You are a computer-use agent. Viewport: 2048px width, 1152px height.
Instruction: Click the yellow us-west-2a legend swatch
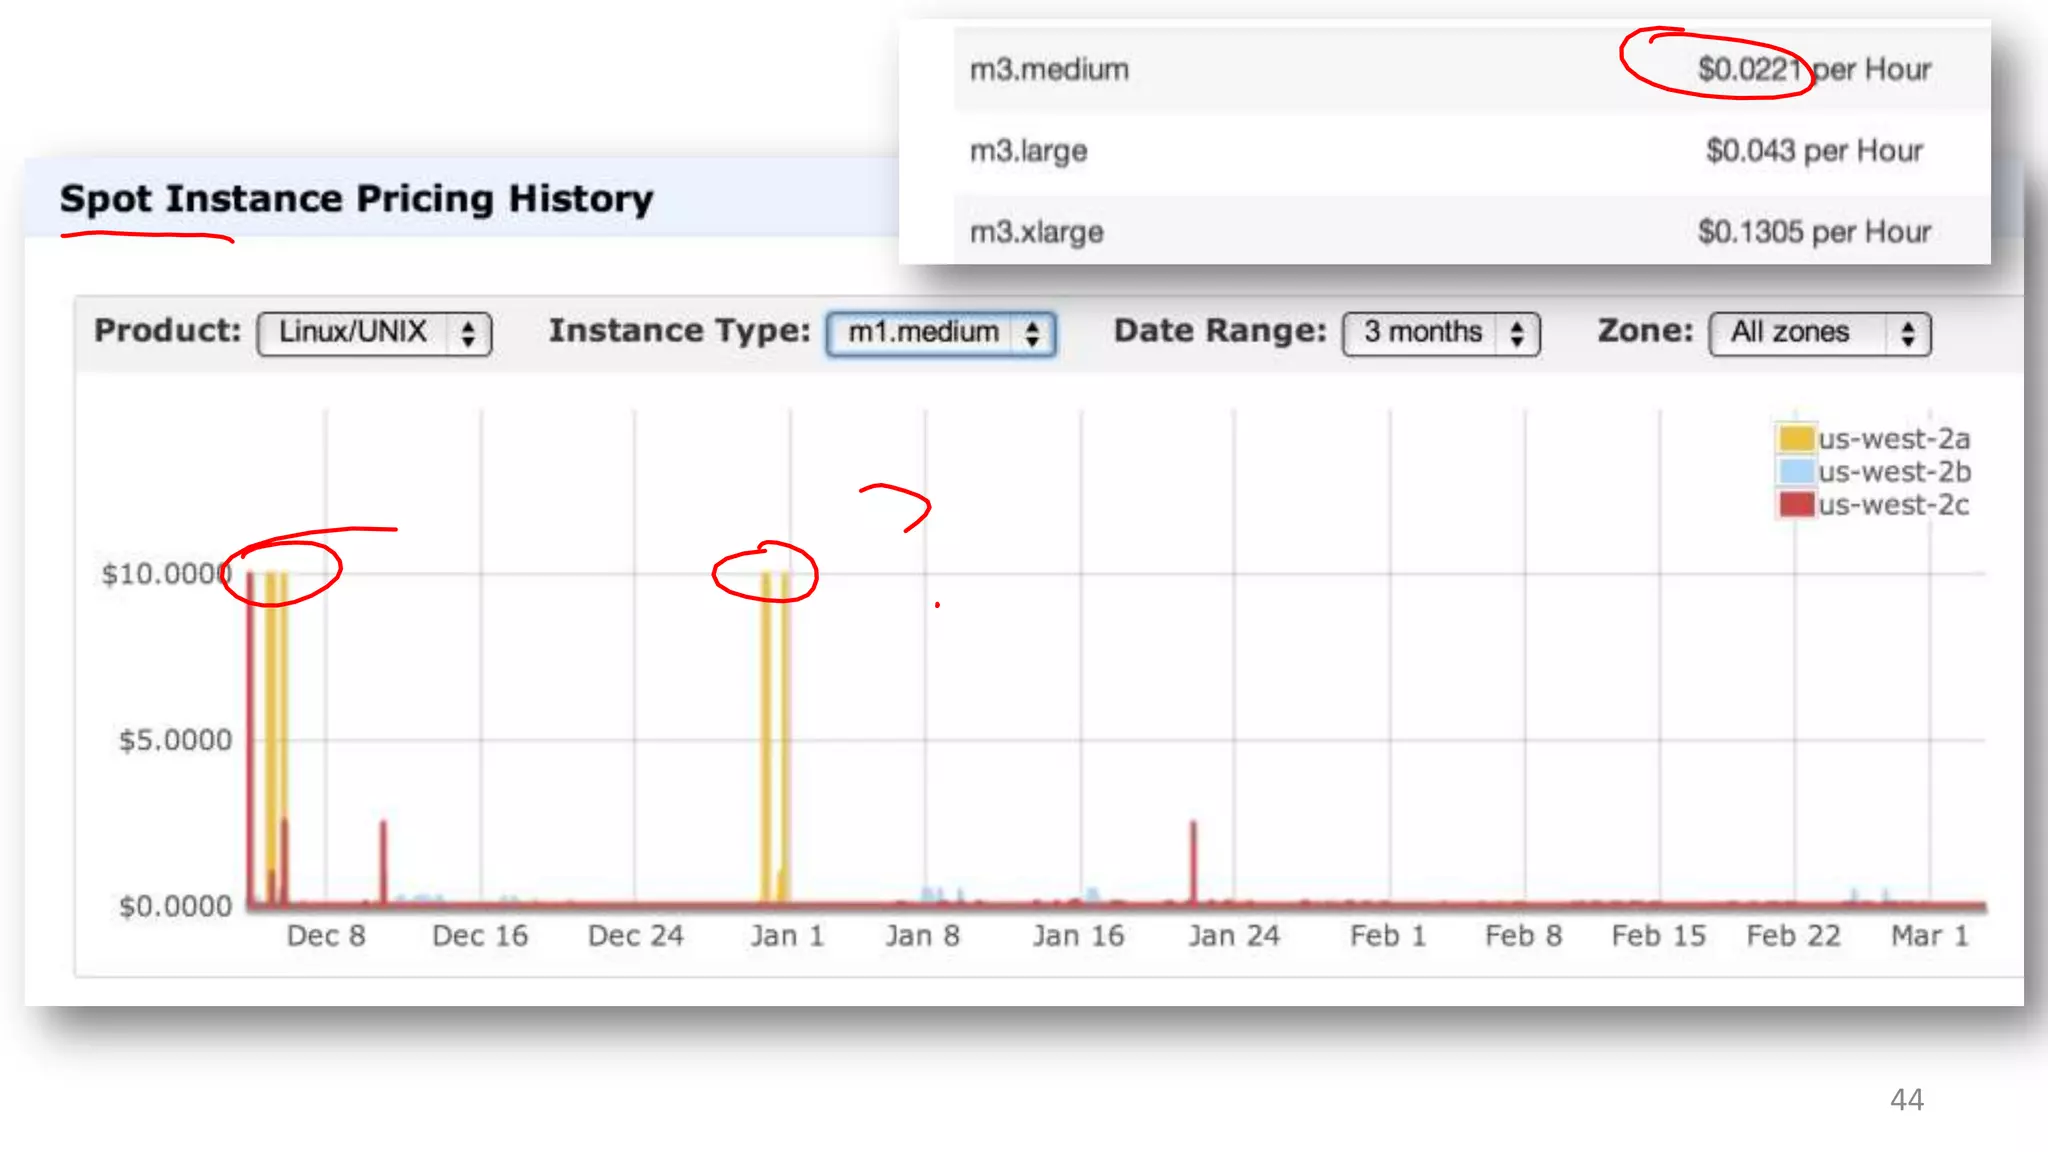(x=1796, y=438)
